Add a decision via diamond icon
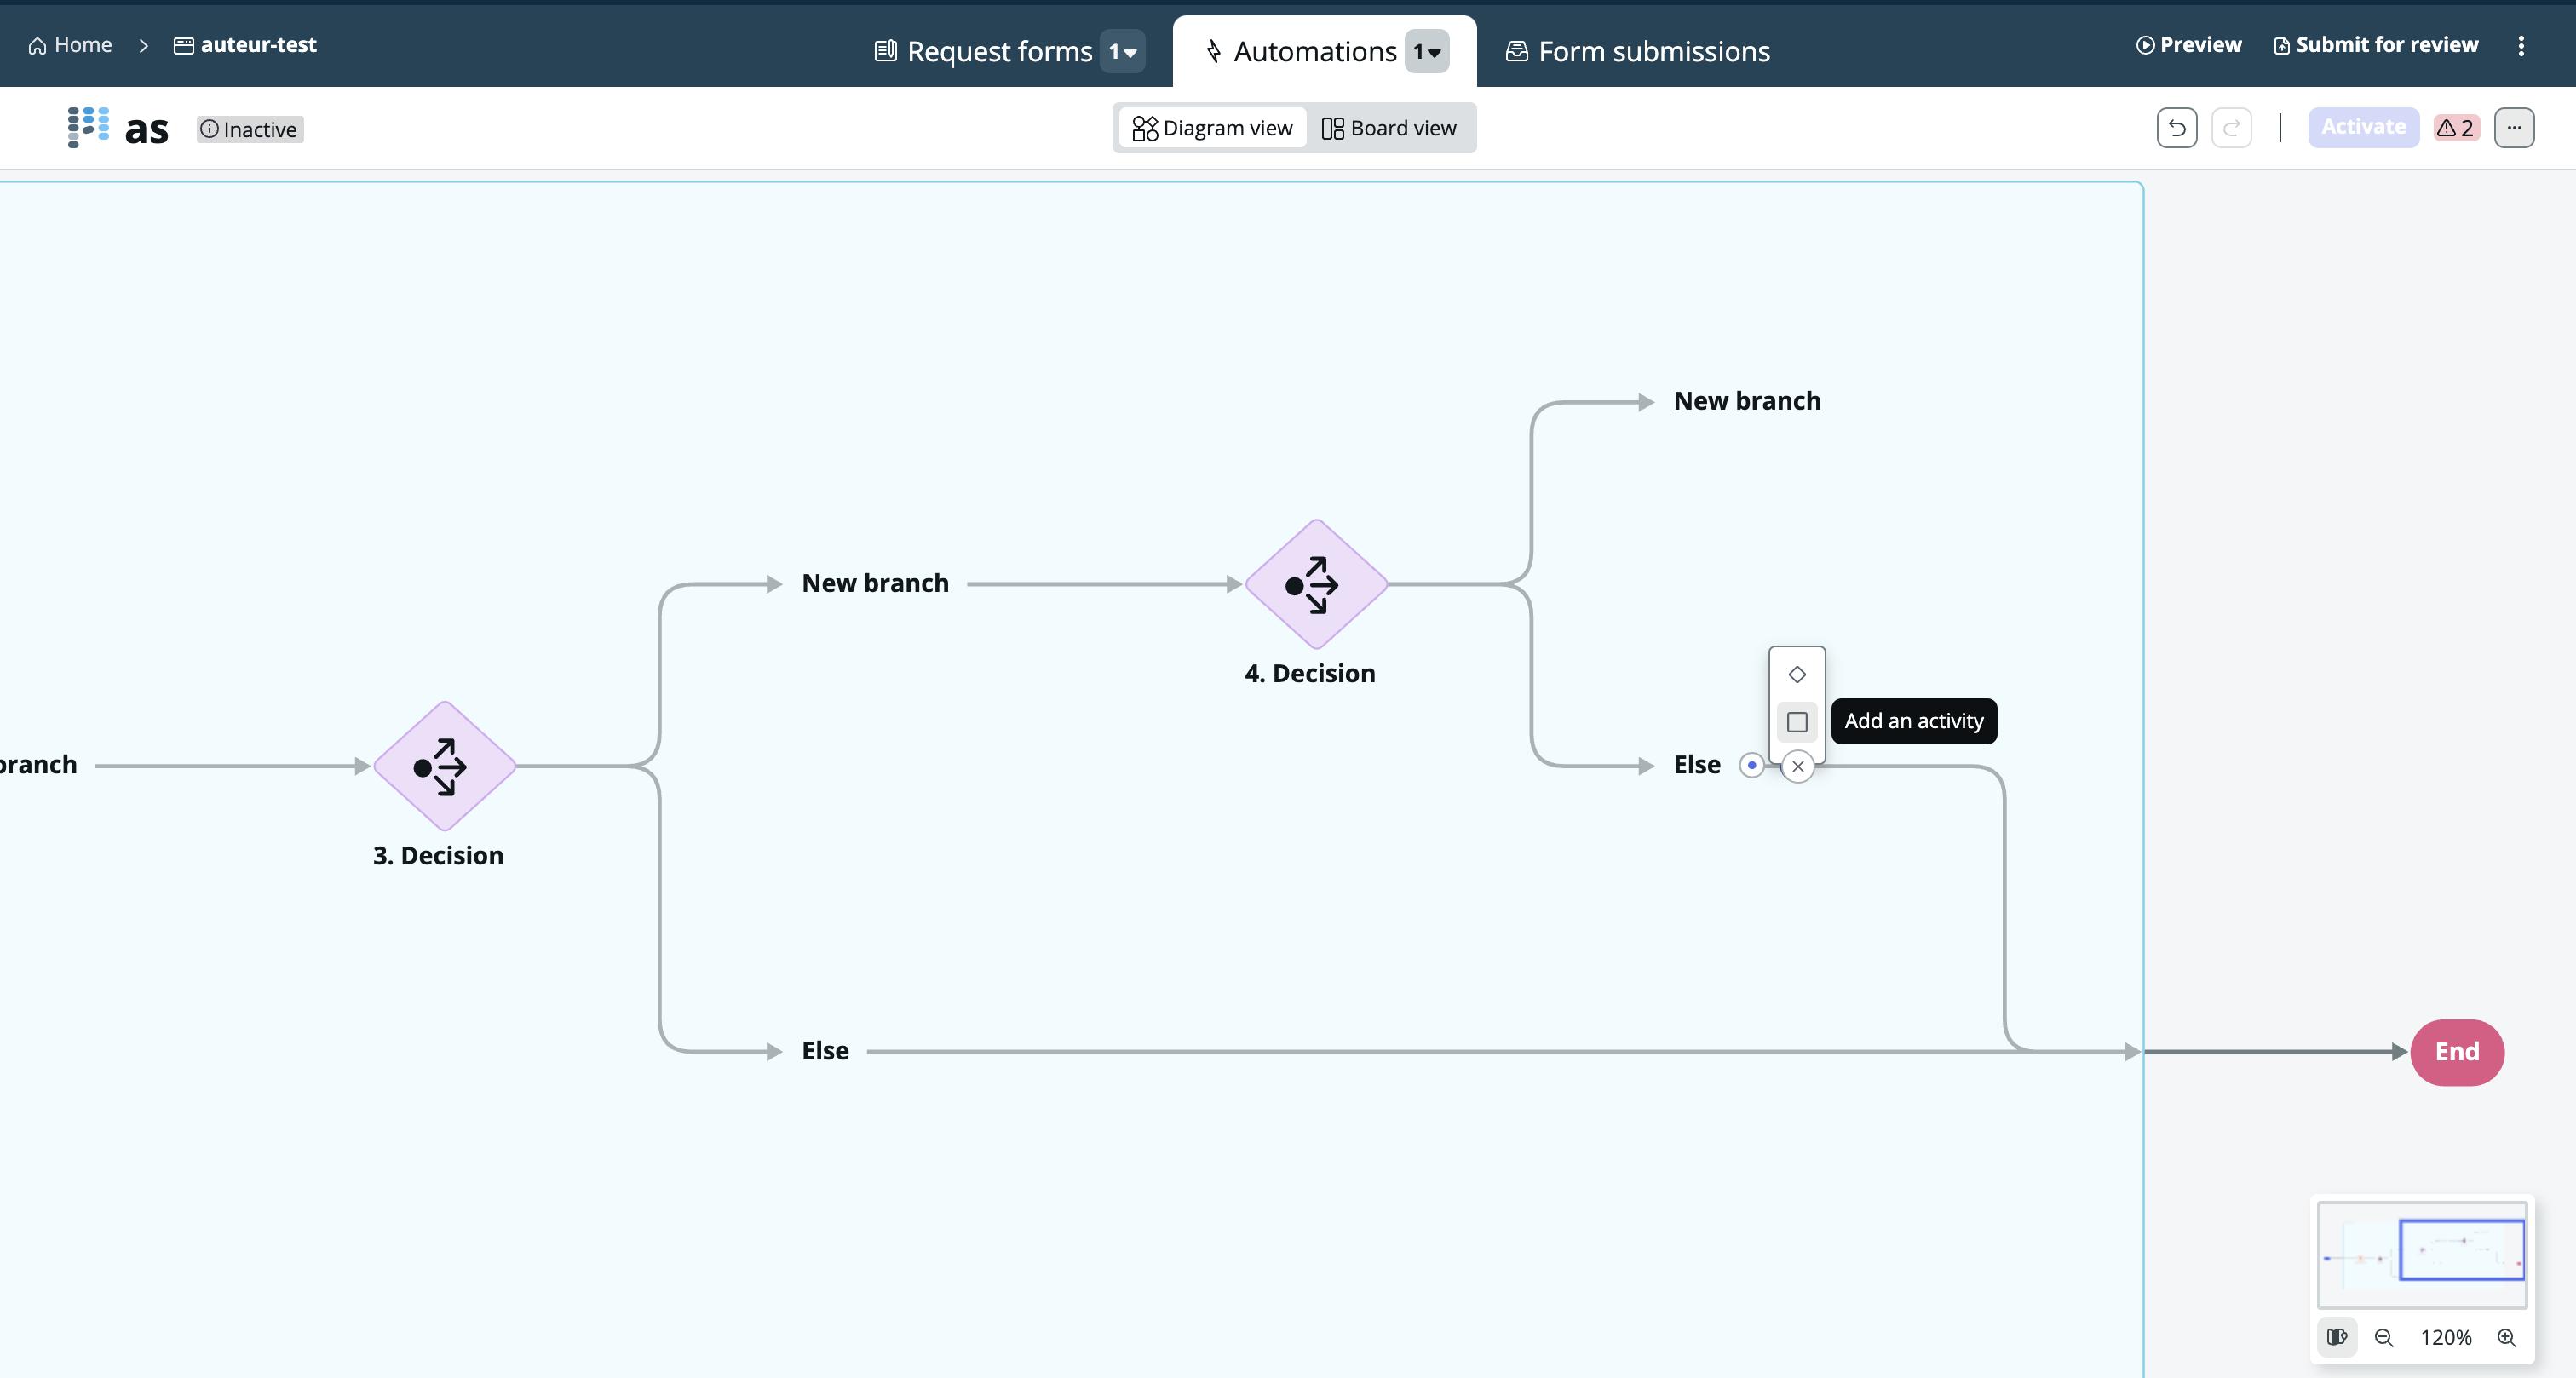2576x1378 pixels. [x=1796, y=674]
